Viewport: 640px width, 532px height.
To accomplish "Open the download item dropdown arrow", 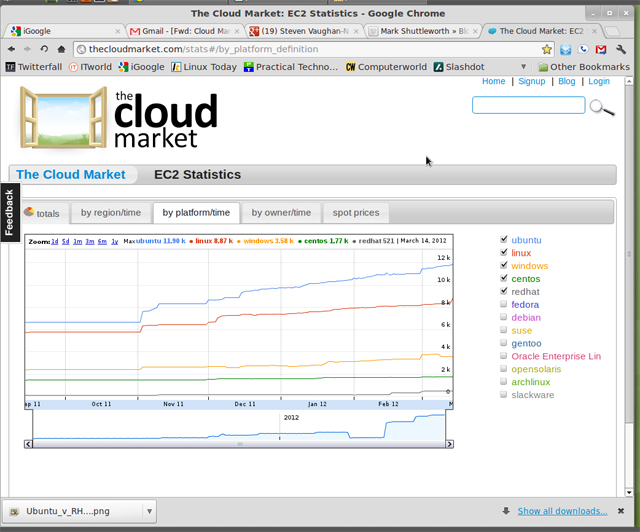I will coord(149,511).
